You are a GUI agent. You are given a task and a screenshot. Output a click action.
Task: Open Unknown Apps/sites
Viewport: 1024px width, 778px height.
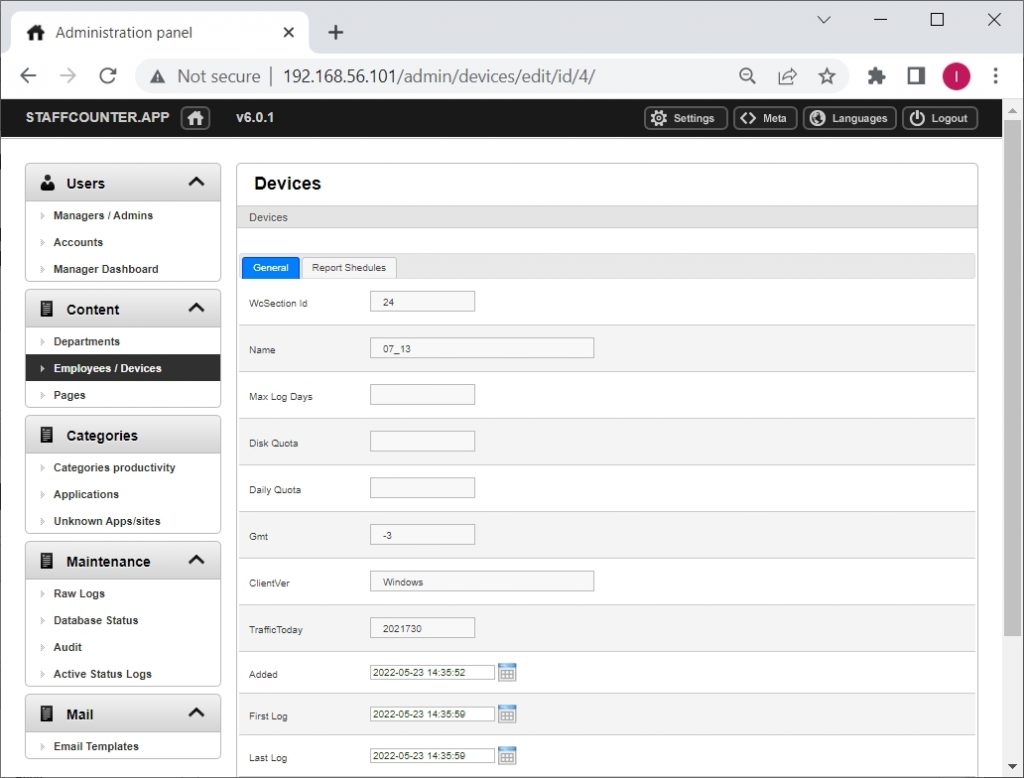point(107,521)
